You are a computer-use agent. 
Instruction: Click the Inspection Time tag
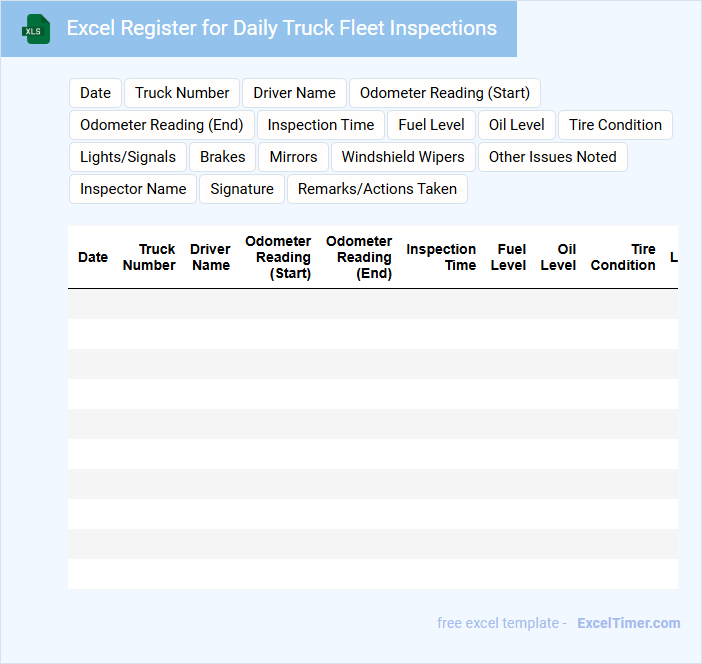point(321,125)
